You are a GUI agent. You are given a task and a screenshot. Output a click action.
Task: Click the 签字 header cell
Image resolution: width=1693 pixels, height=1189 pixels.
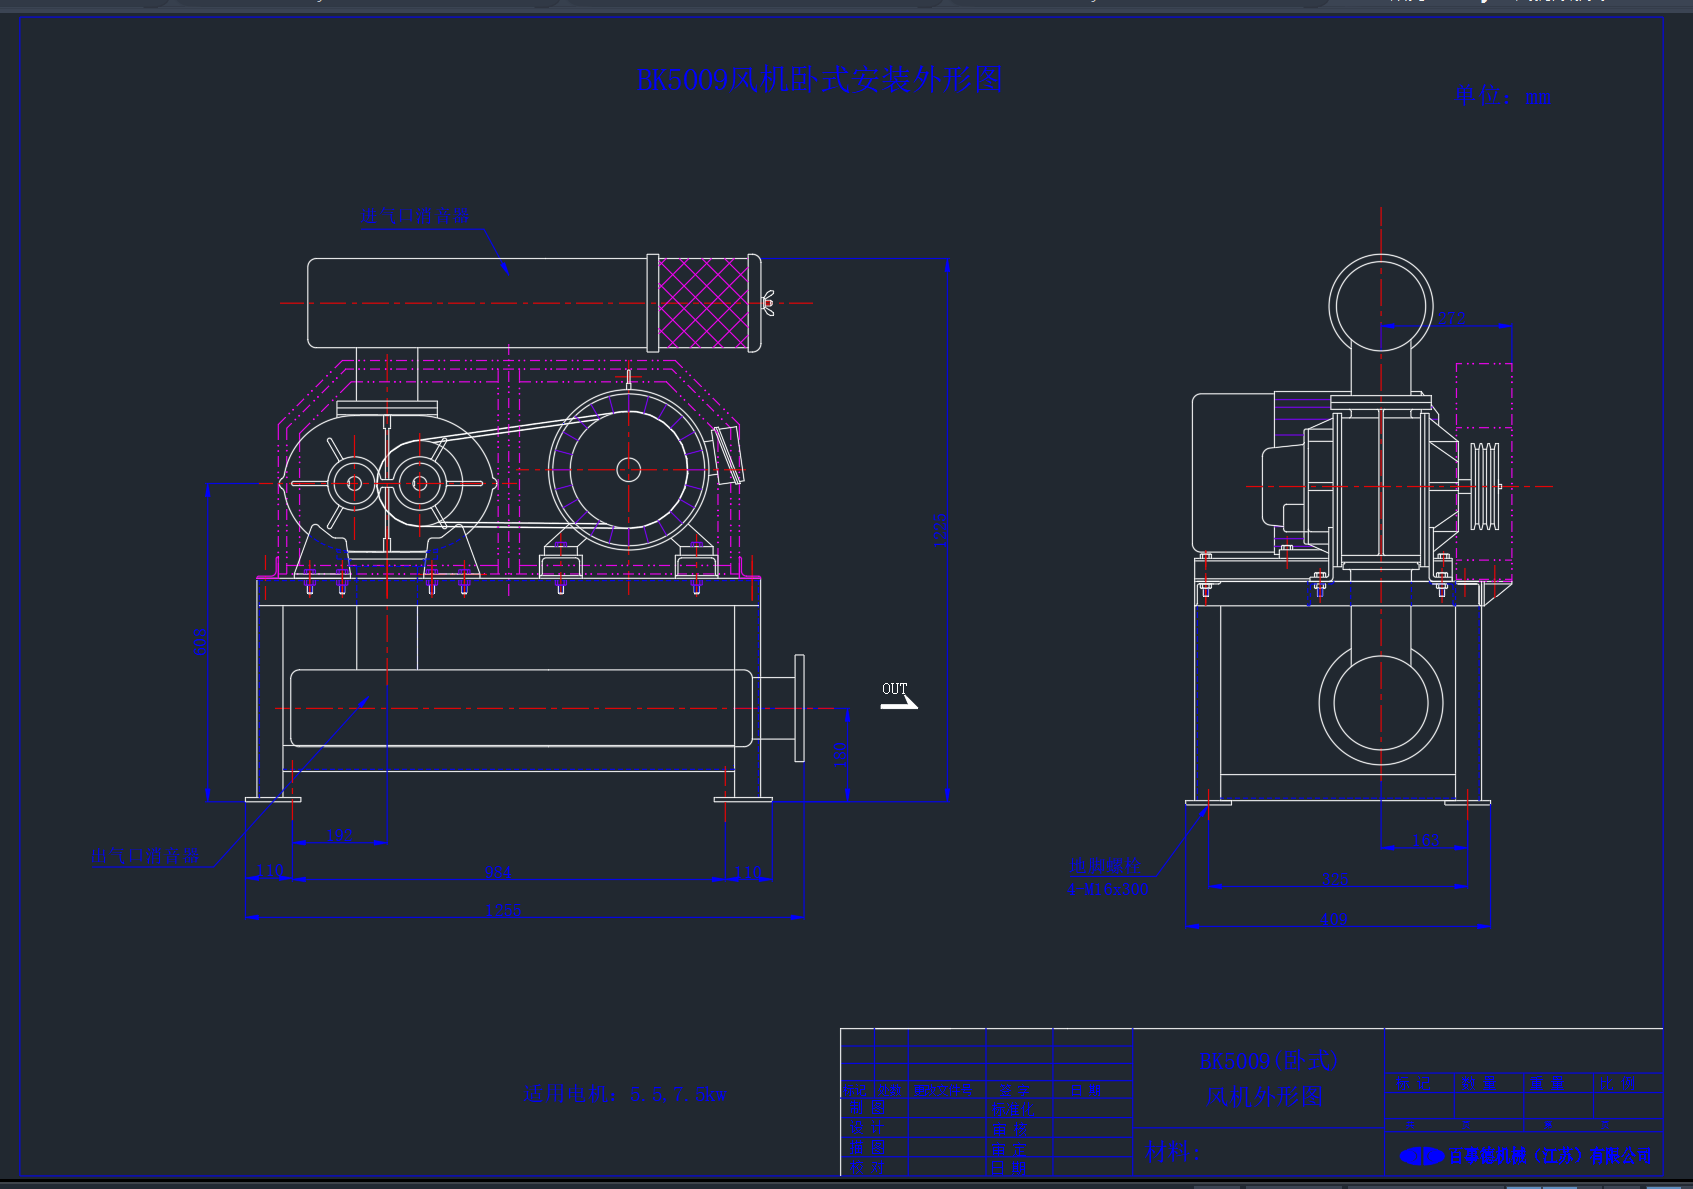[x=1014, y=1090]
